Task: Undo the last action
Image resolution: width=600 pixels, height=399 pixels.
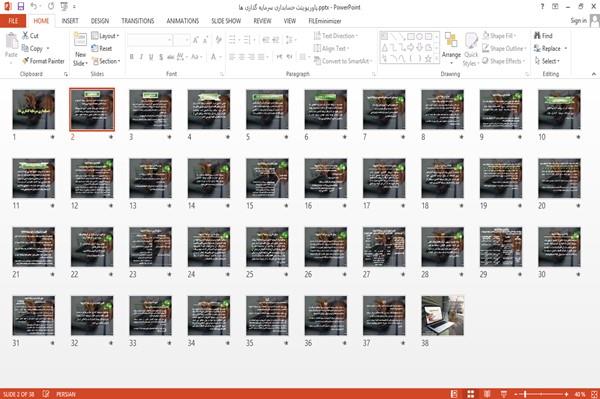Action: [34, 7]
